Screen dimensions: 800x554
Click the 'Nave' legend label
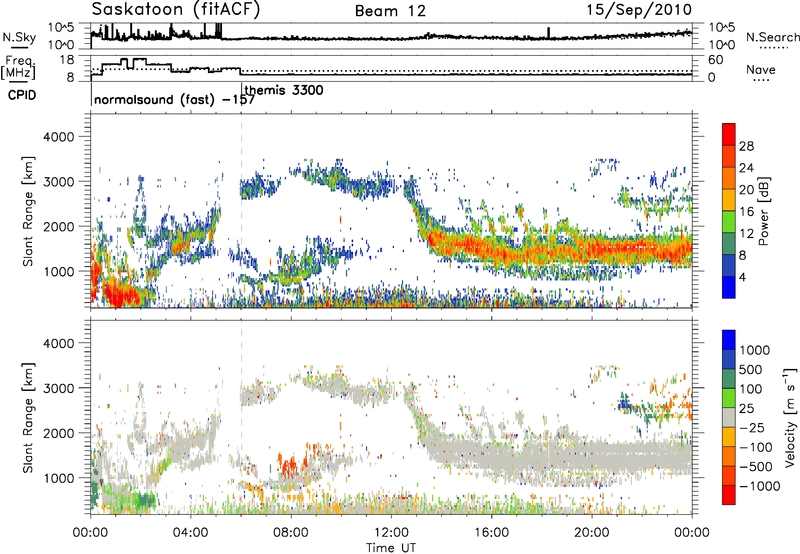[x=760, y=69]
